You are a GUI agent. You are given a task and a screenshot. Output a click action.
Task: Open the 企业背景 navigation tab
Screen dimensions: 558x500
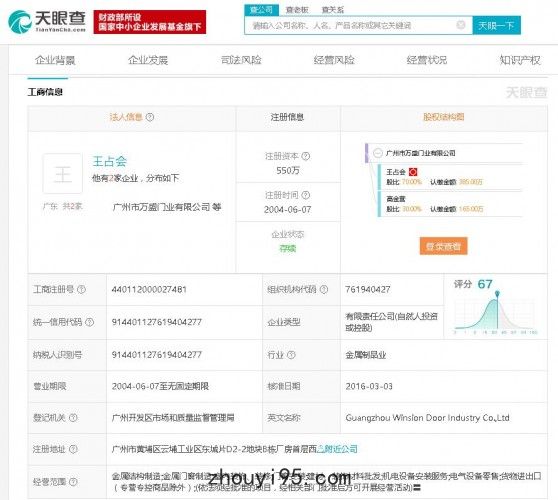pyautogui.click(x=55, y=60)
